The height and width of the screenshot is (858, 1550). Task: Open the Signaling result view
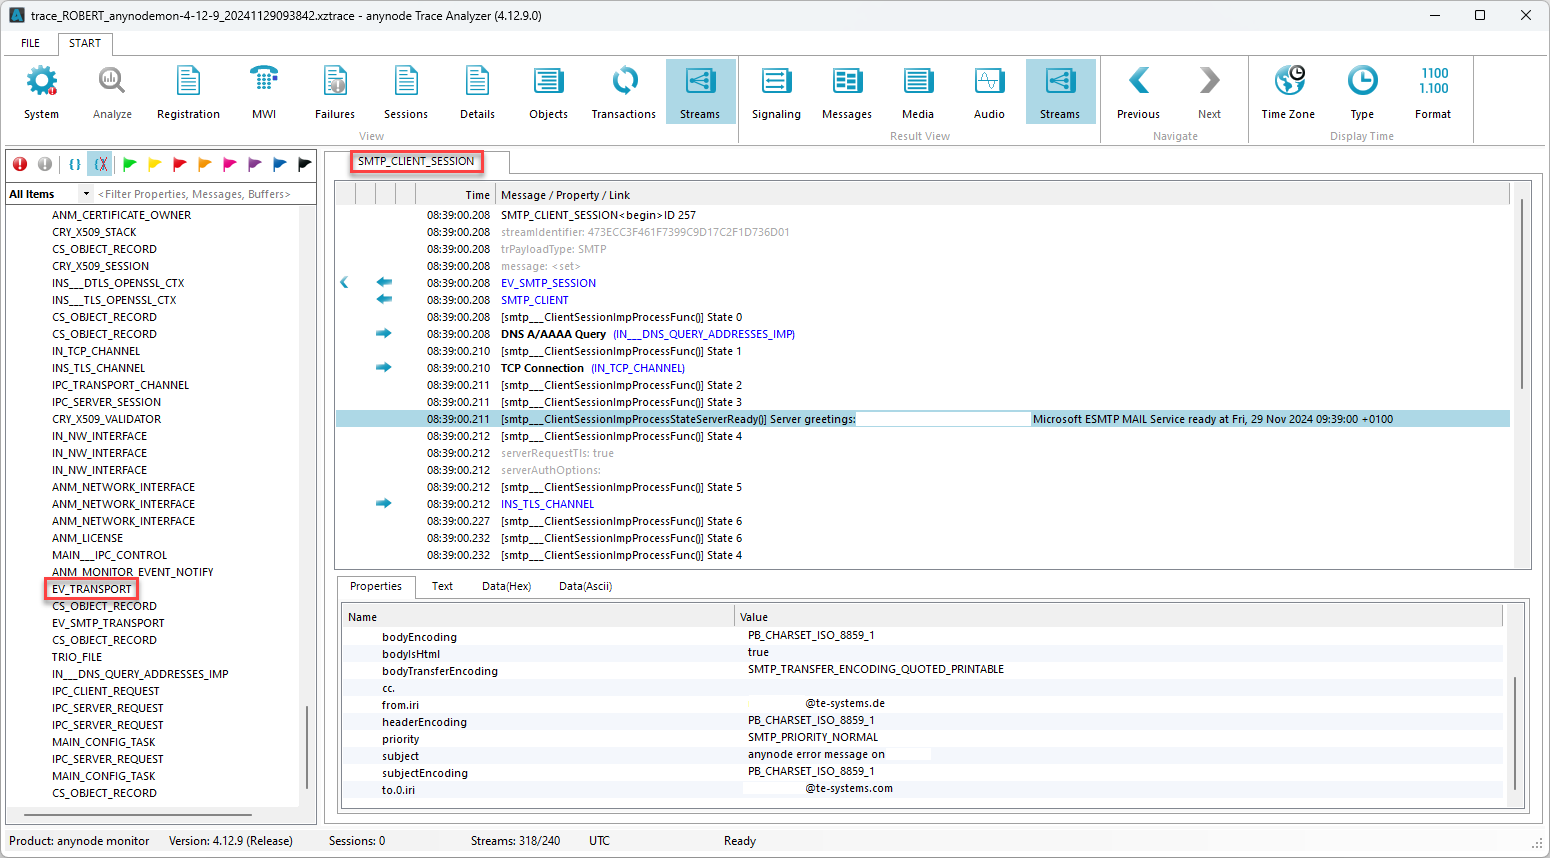pos(776,90)
